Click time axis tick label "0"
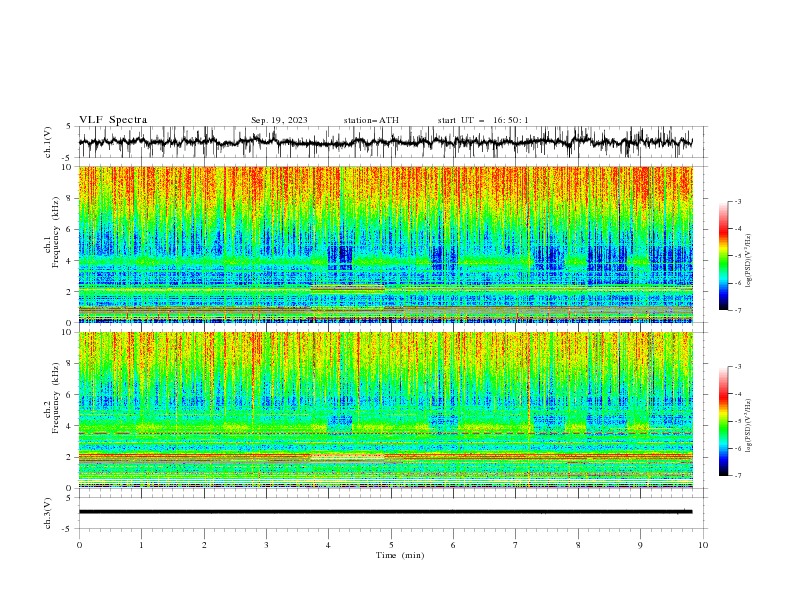The image size is (792, 612). [79, 545]
